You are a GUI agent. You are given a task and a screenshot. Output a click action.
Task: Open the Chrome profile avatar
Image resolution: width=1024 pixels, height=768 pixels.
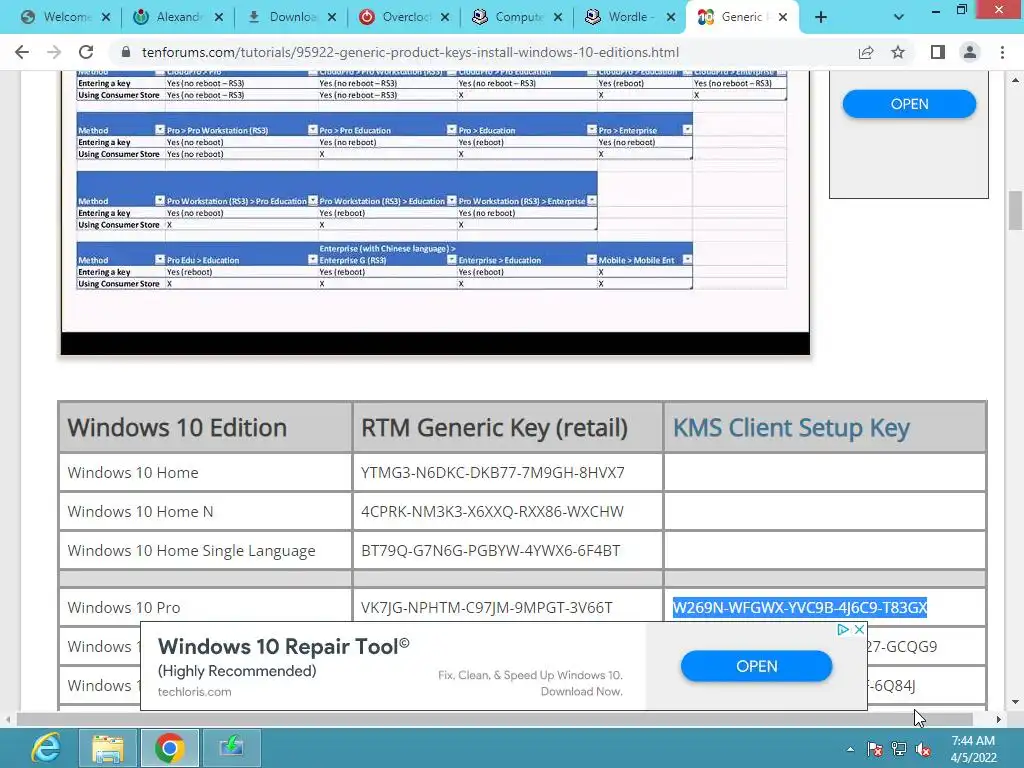(x=970, y=52)
